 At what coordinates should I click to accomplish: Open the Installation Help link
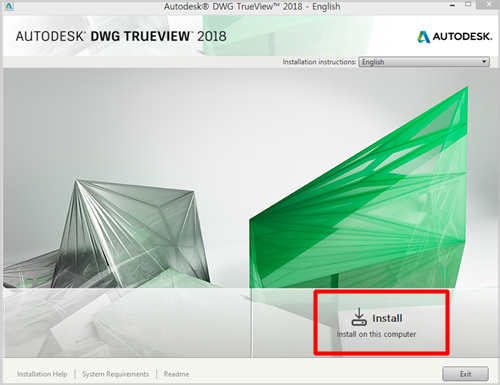[x=42, y=374]
